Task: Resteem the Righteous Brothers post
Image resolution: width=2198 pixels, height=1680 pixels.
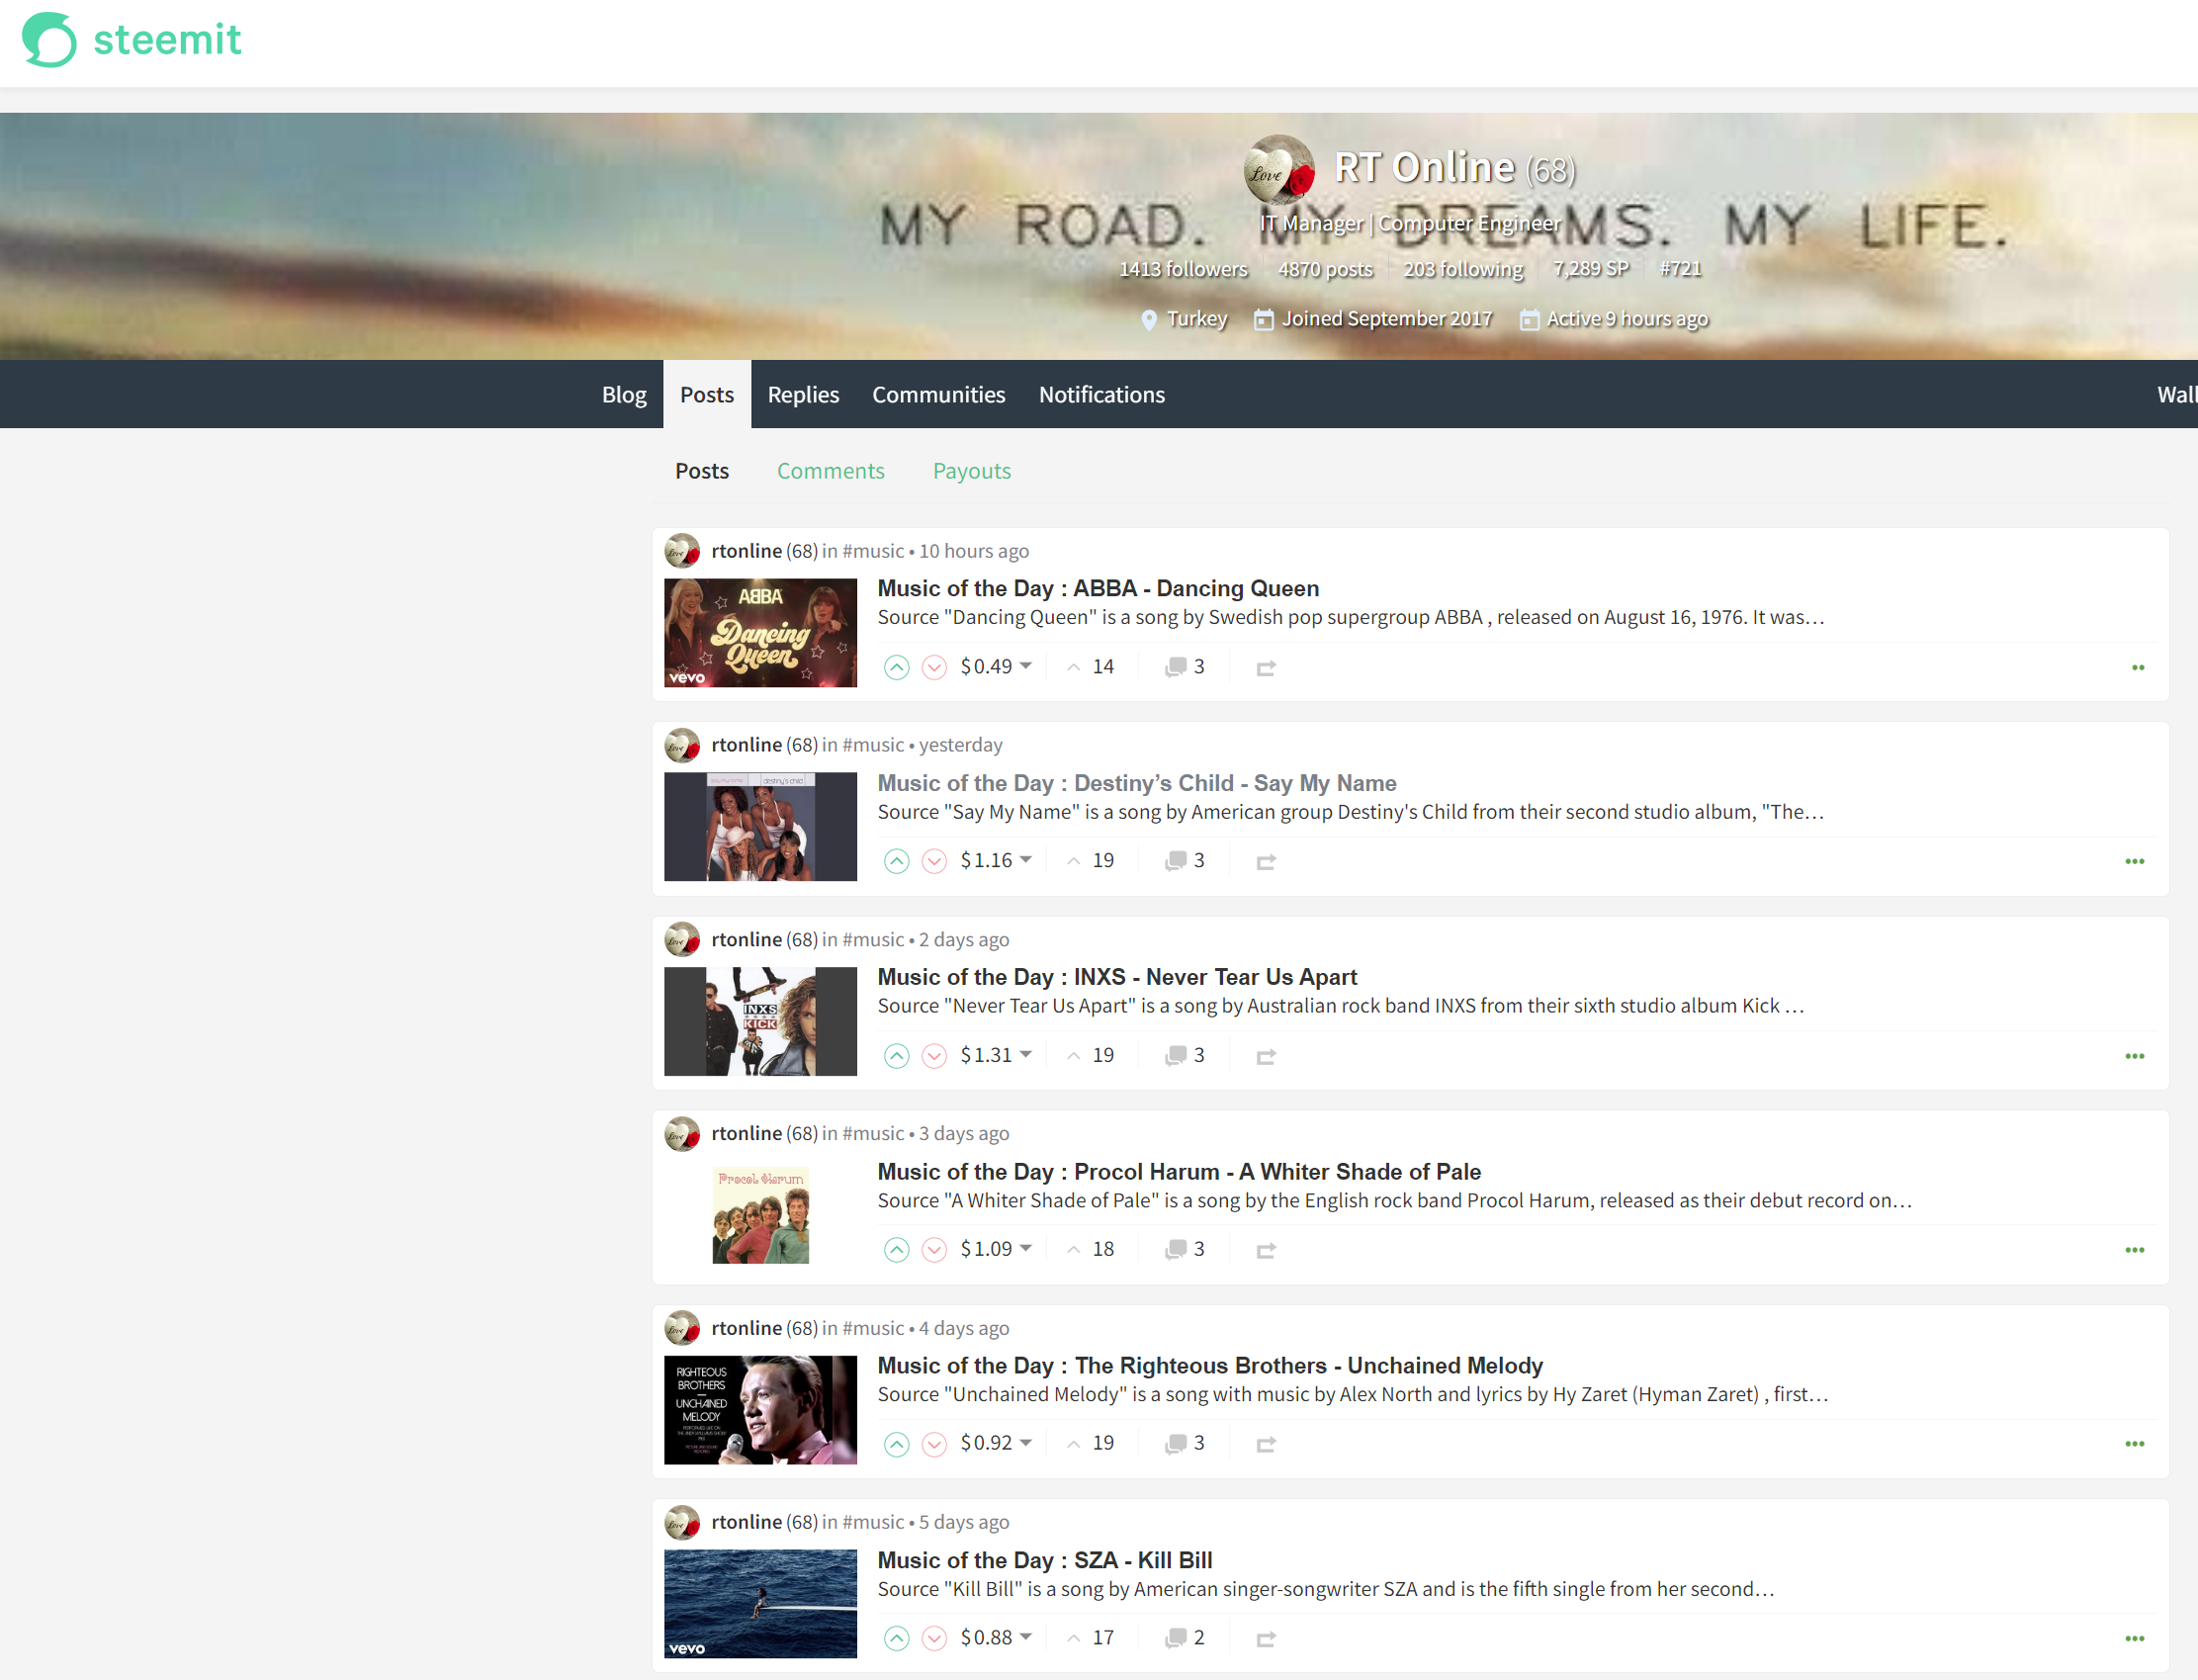Action: coord(1266,1445)
